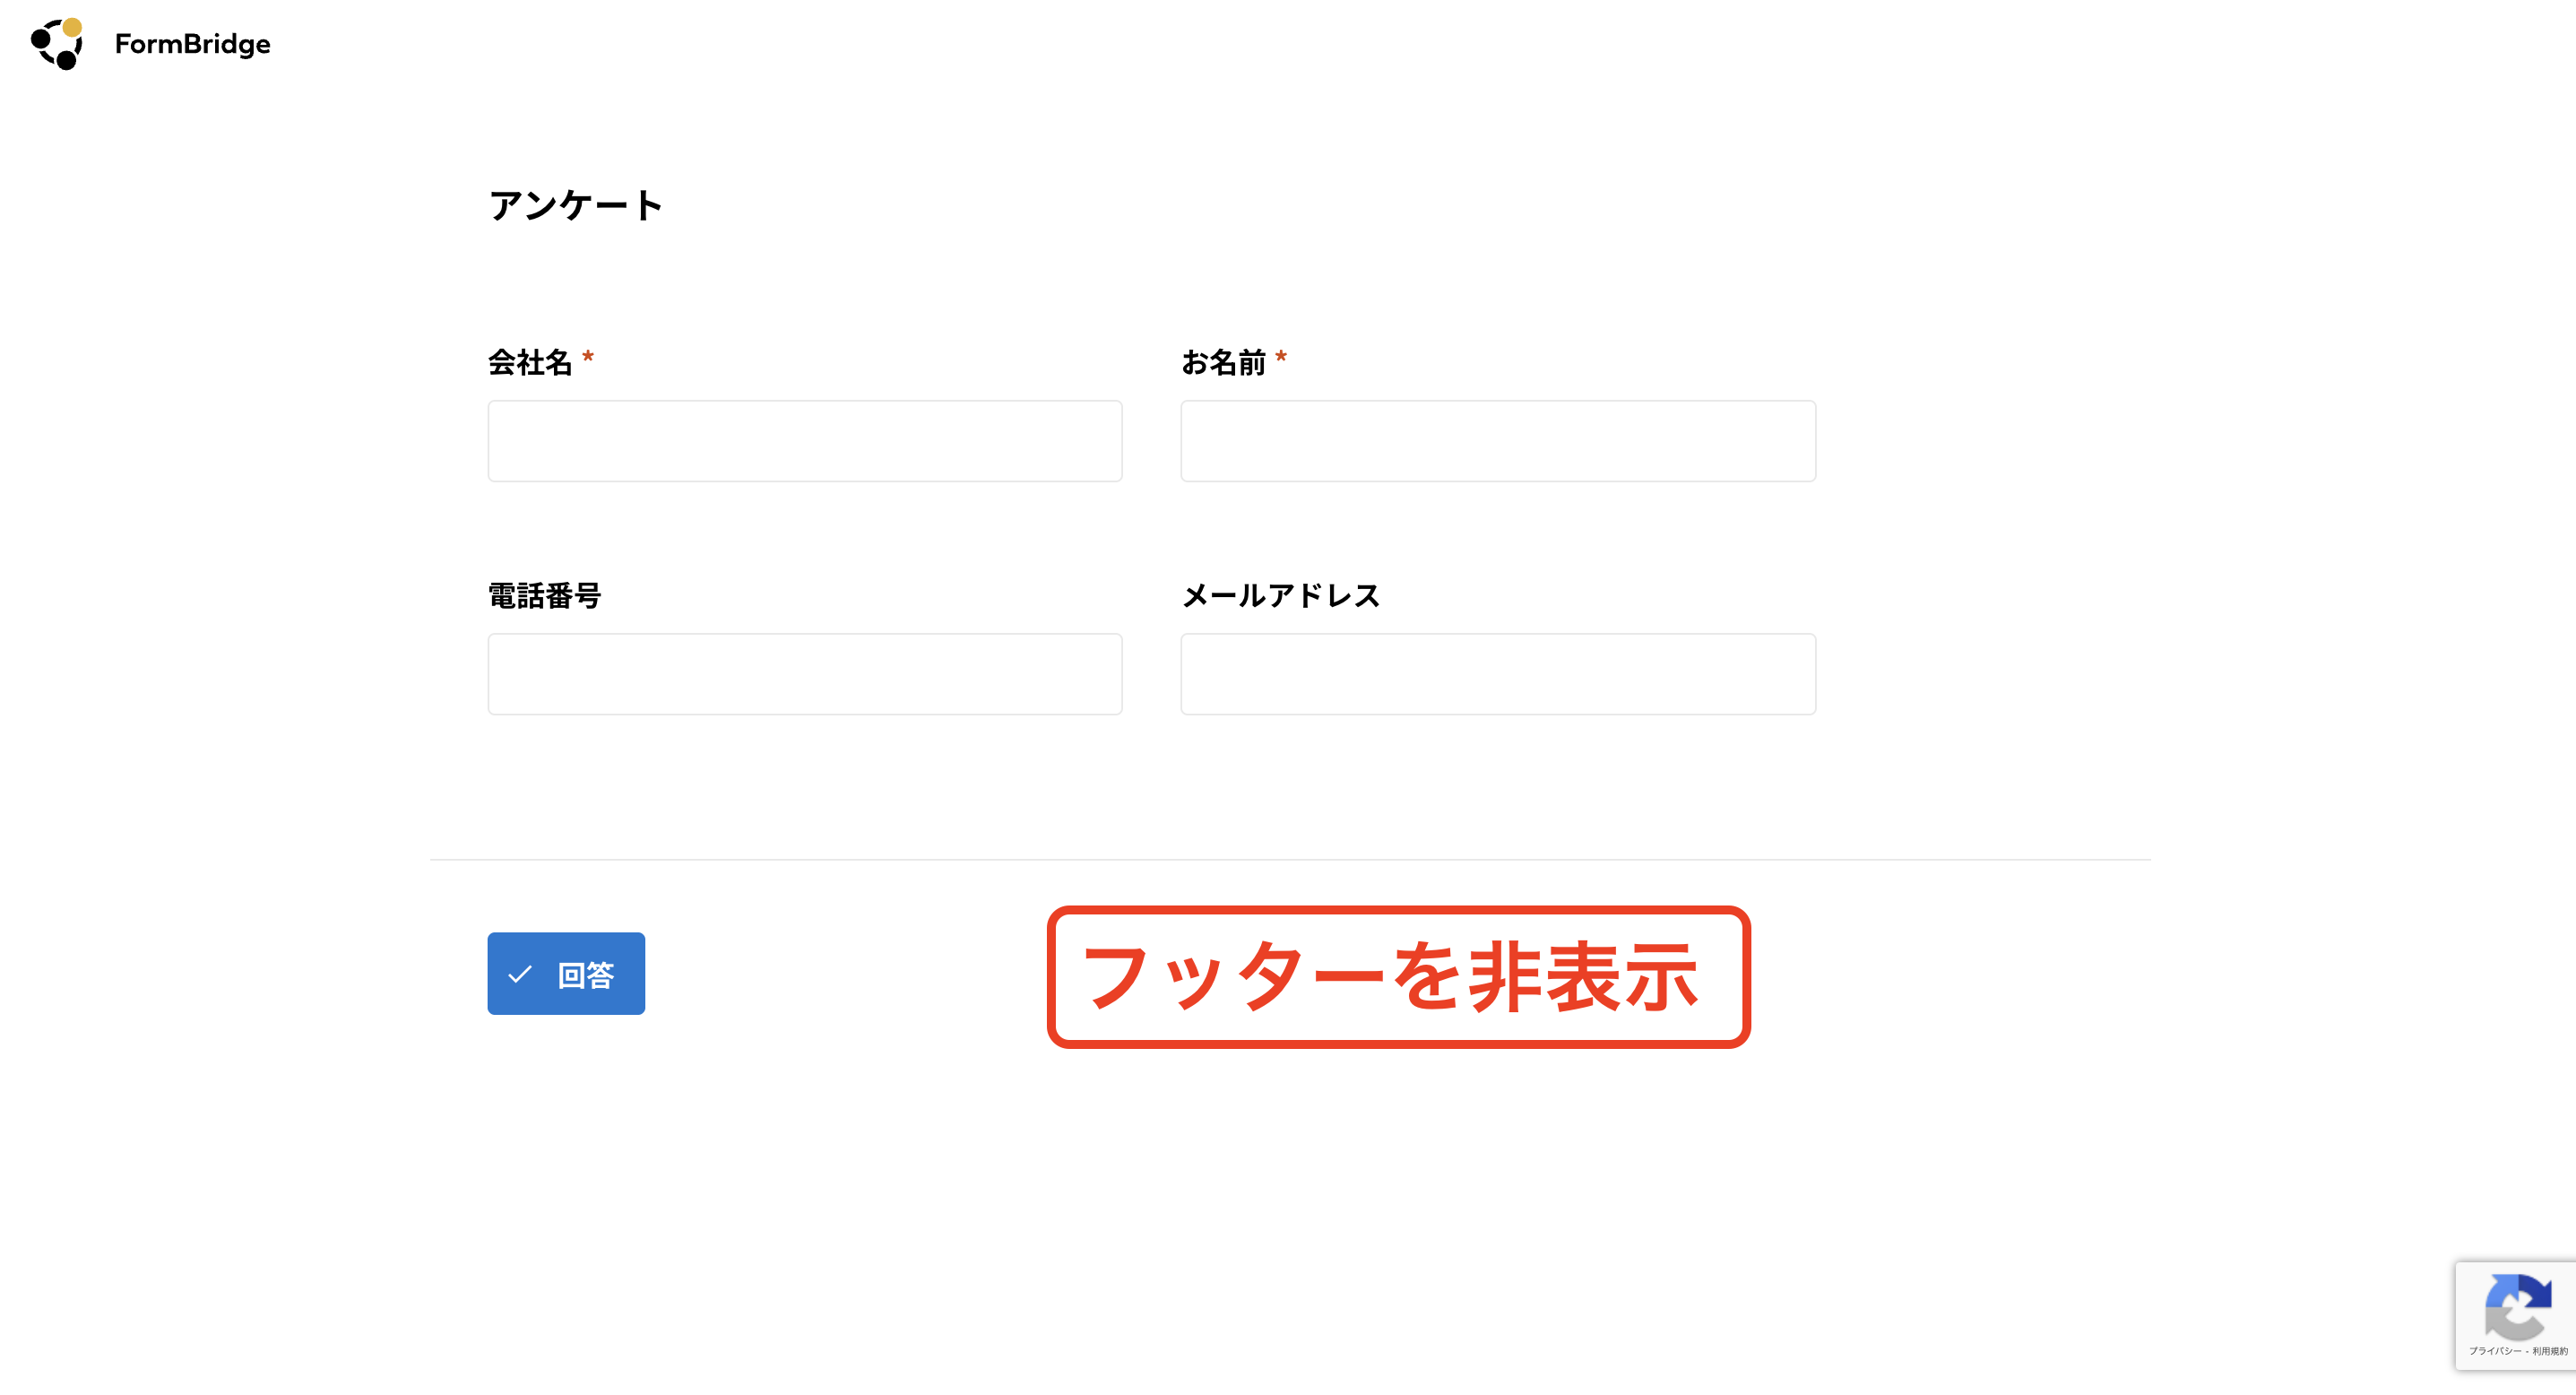Click the horizontal divider above 回答 button
The width and height of the screenshot is (2576, 1395).
coord(1290,859)
